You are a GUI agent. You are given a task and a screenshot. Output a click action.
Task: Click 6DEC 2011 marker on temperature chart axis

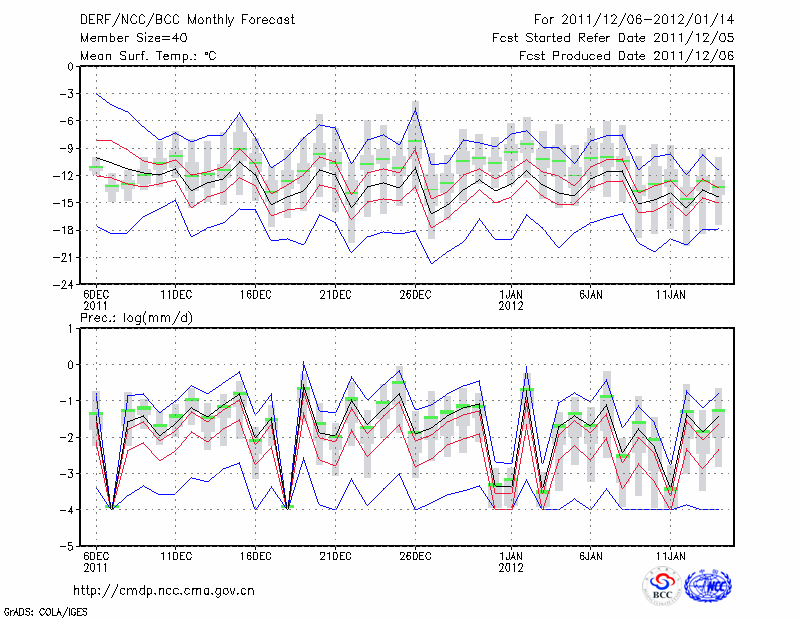pyautogui.click(x=96, y=300)
